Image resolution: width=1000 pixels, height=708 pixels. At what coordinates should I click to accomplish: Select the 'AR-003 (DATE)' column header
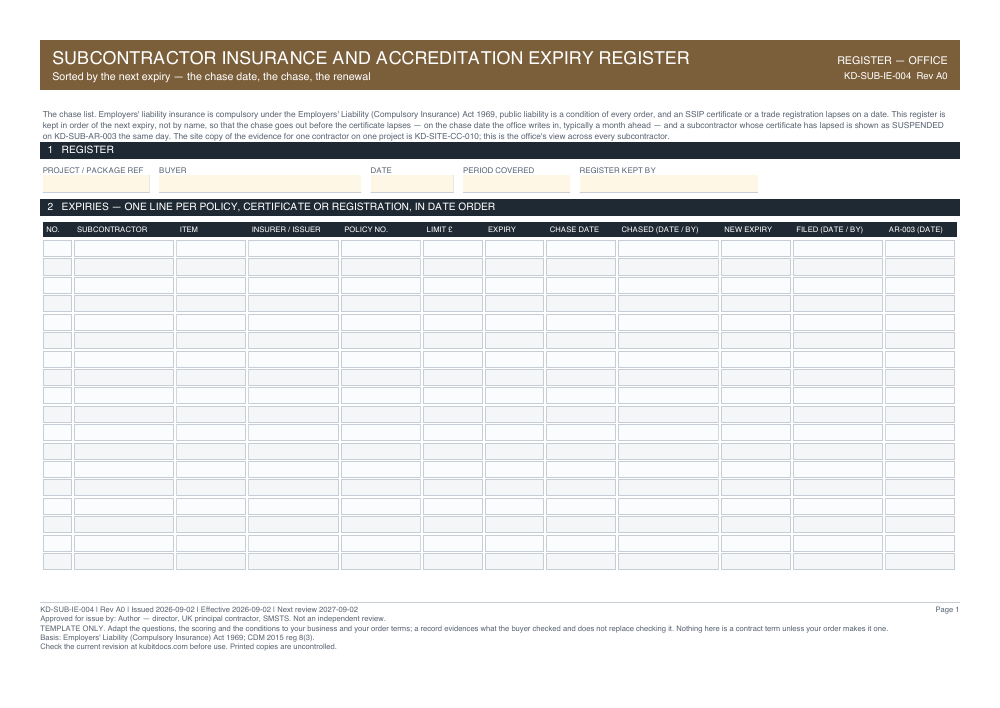pyautogui.click(x=915, y=230)
